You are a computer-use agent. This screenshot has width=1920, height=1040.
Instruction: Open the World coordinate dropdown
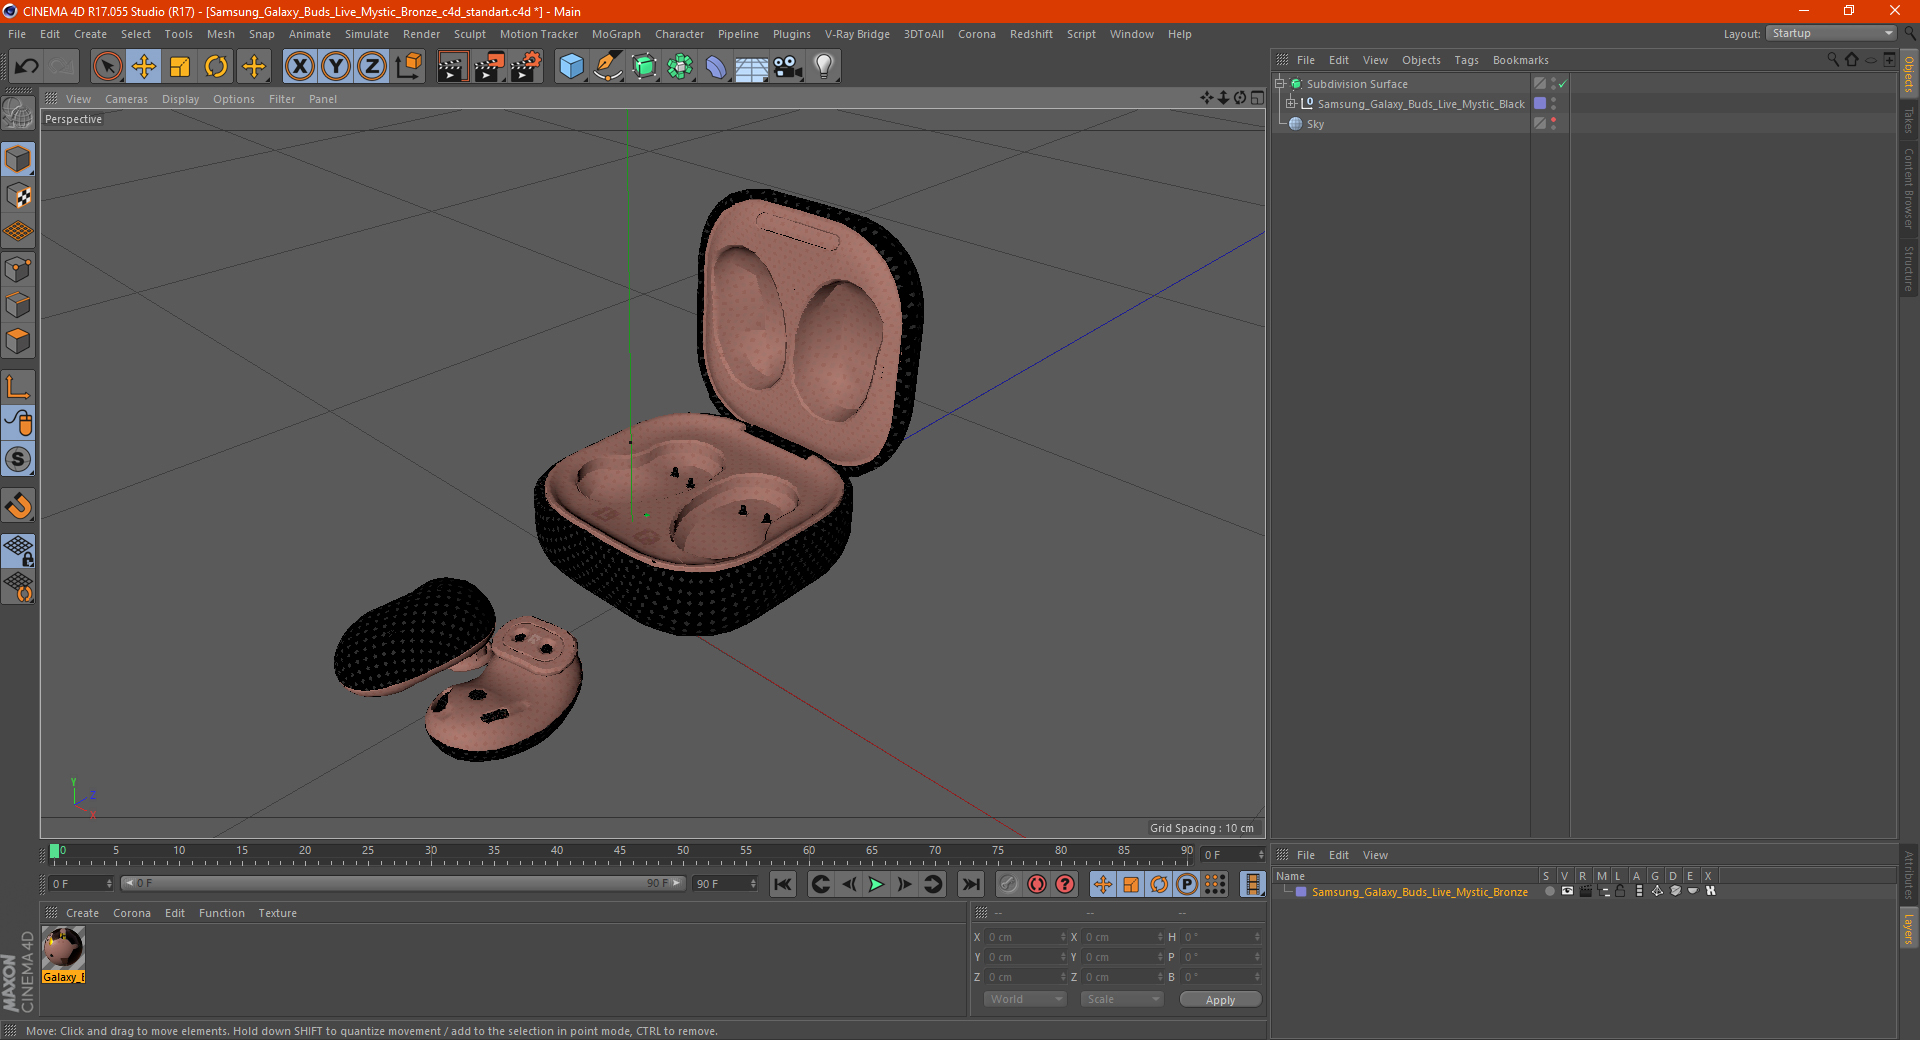click(1025, 999)
